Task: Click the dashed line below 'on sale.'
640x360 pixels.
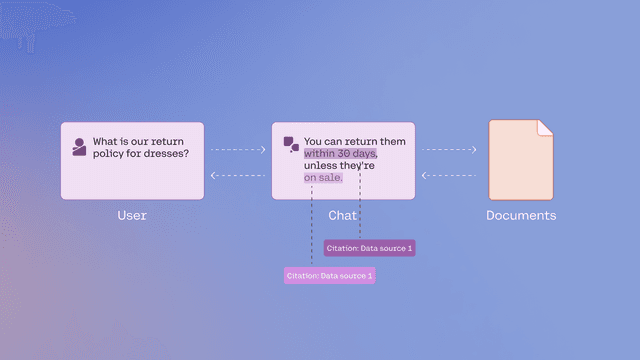Action: pyautogui.click(x=312, y=225)
